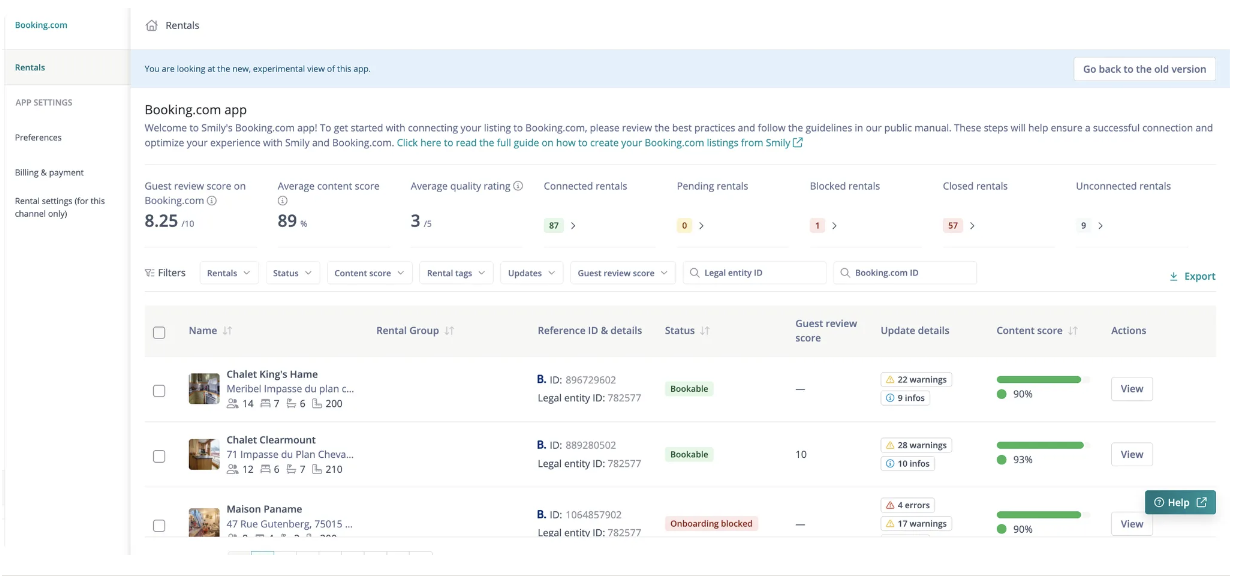Click warning triangle icon on 28 warnings badge
1236x588 pixels.
pyautogui.click(x=890, y=445)
